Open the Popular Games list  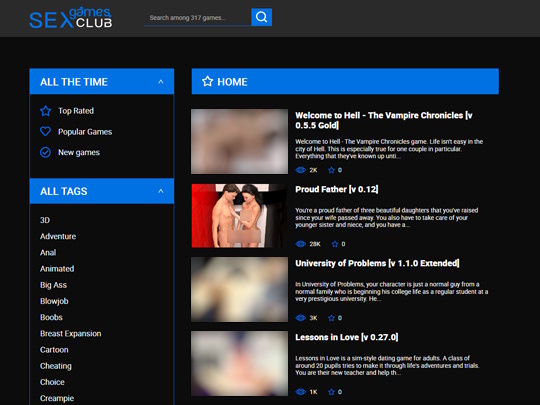(x=85, y=132)
